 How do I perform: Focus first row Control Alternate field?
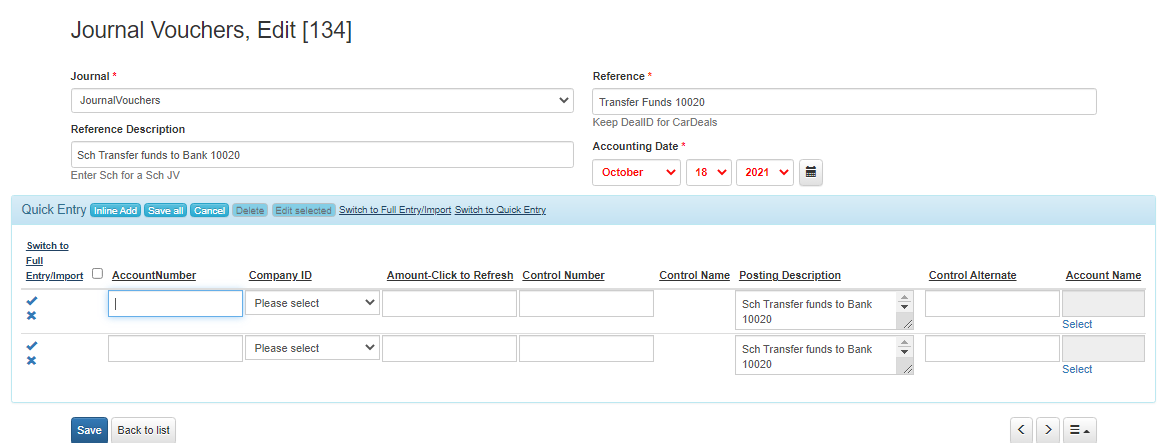992,303
